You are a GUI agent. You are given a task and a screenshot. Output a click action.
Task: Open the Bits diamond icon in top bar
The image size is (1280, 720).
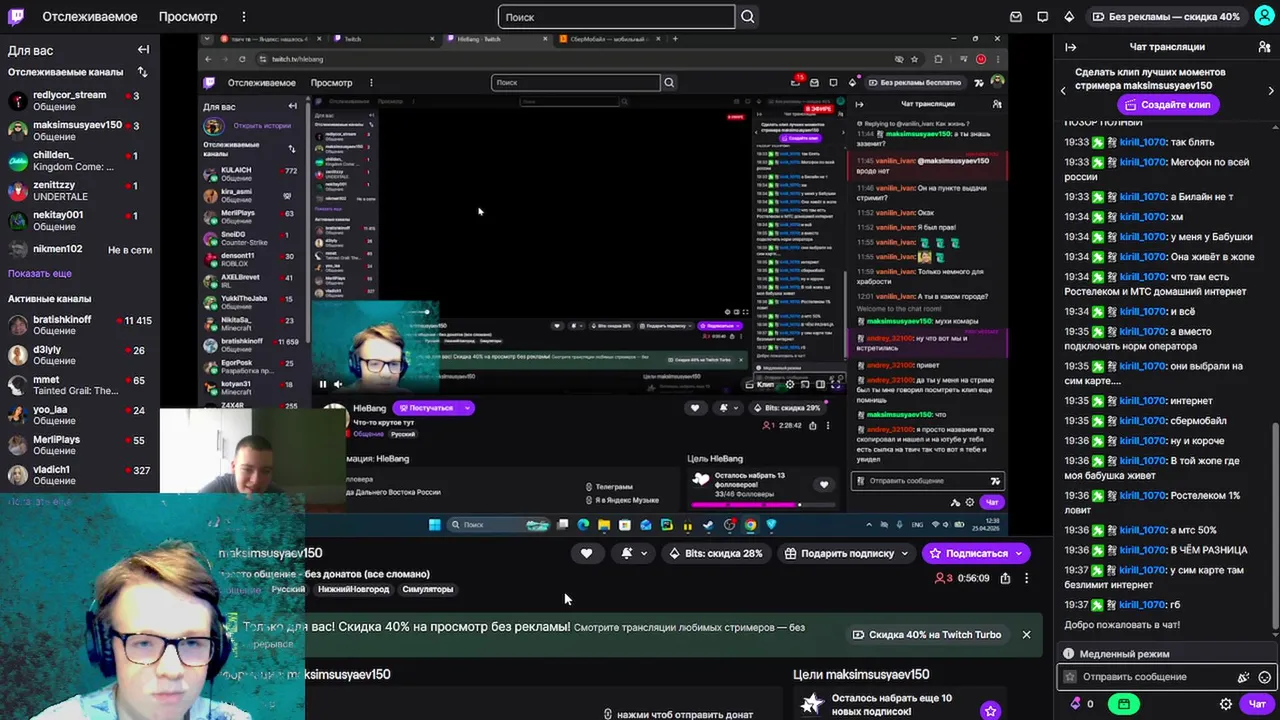[x=1069, y=17]
